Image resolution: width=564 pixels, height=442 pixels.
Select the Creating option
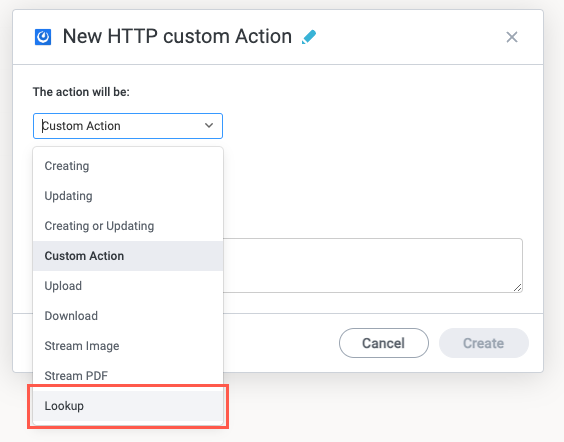point(128,166)
